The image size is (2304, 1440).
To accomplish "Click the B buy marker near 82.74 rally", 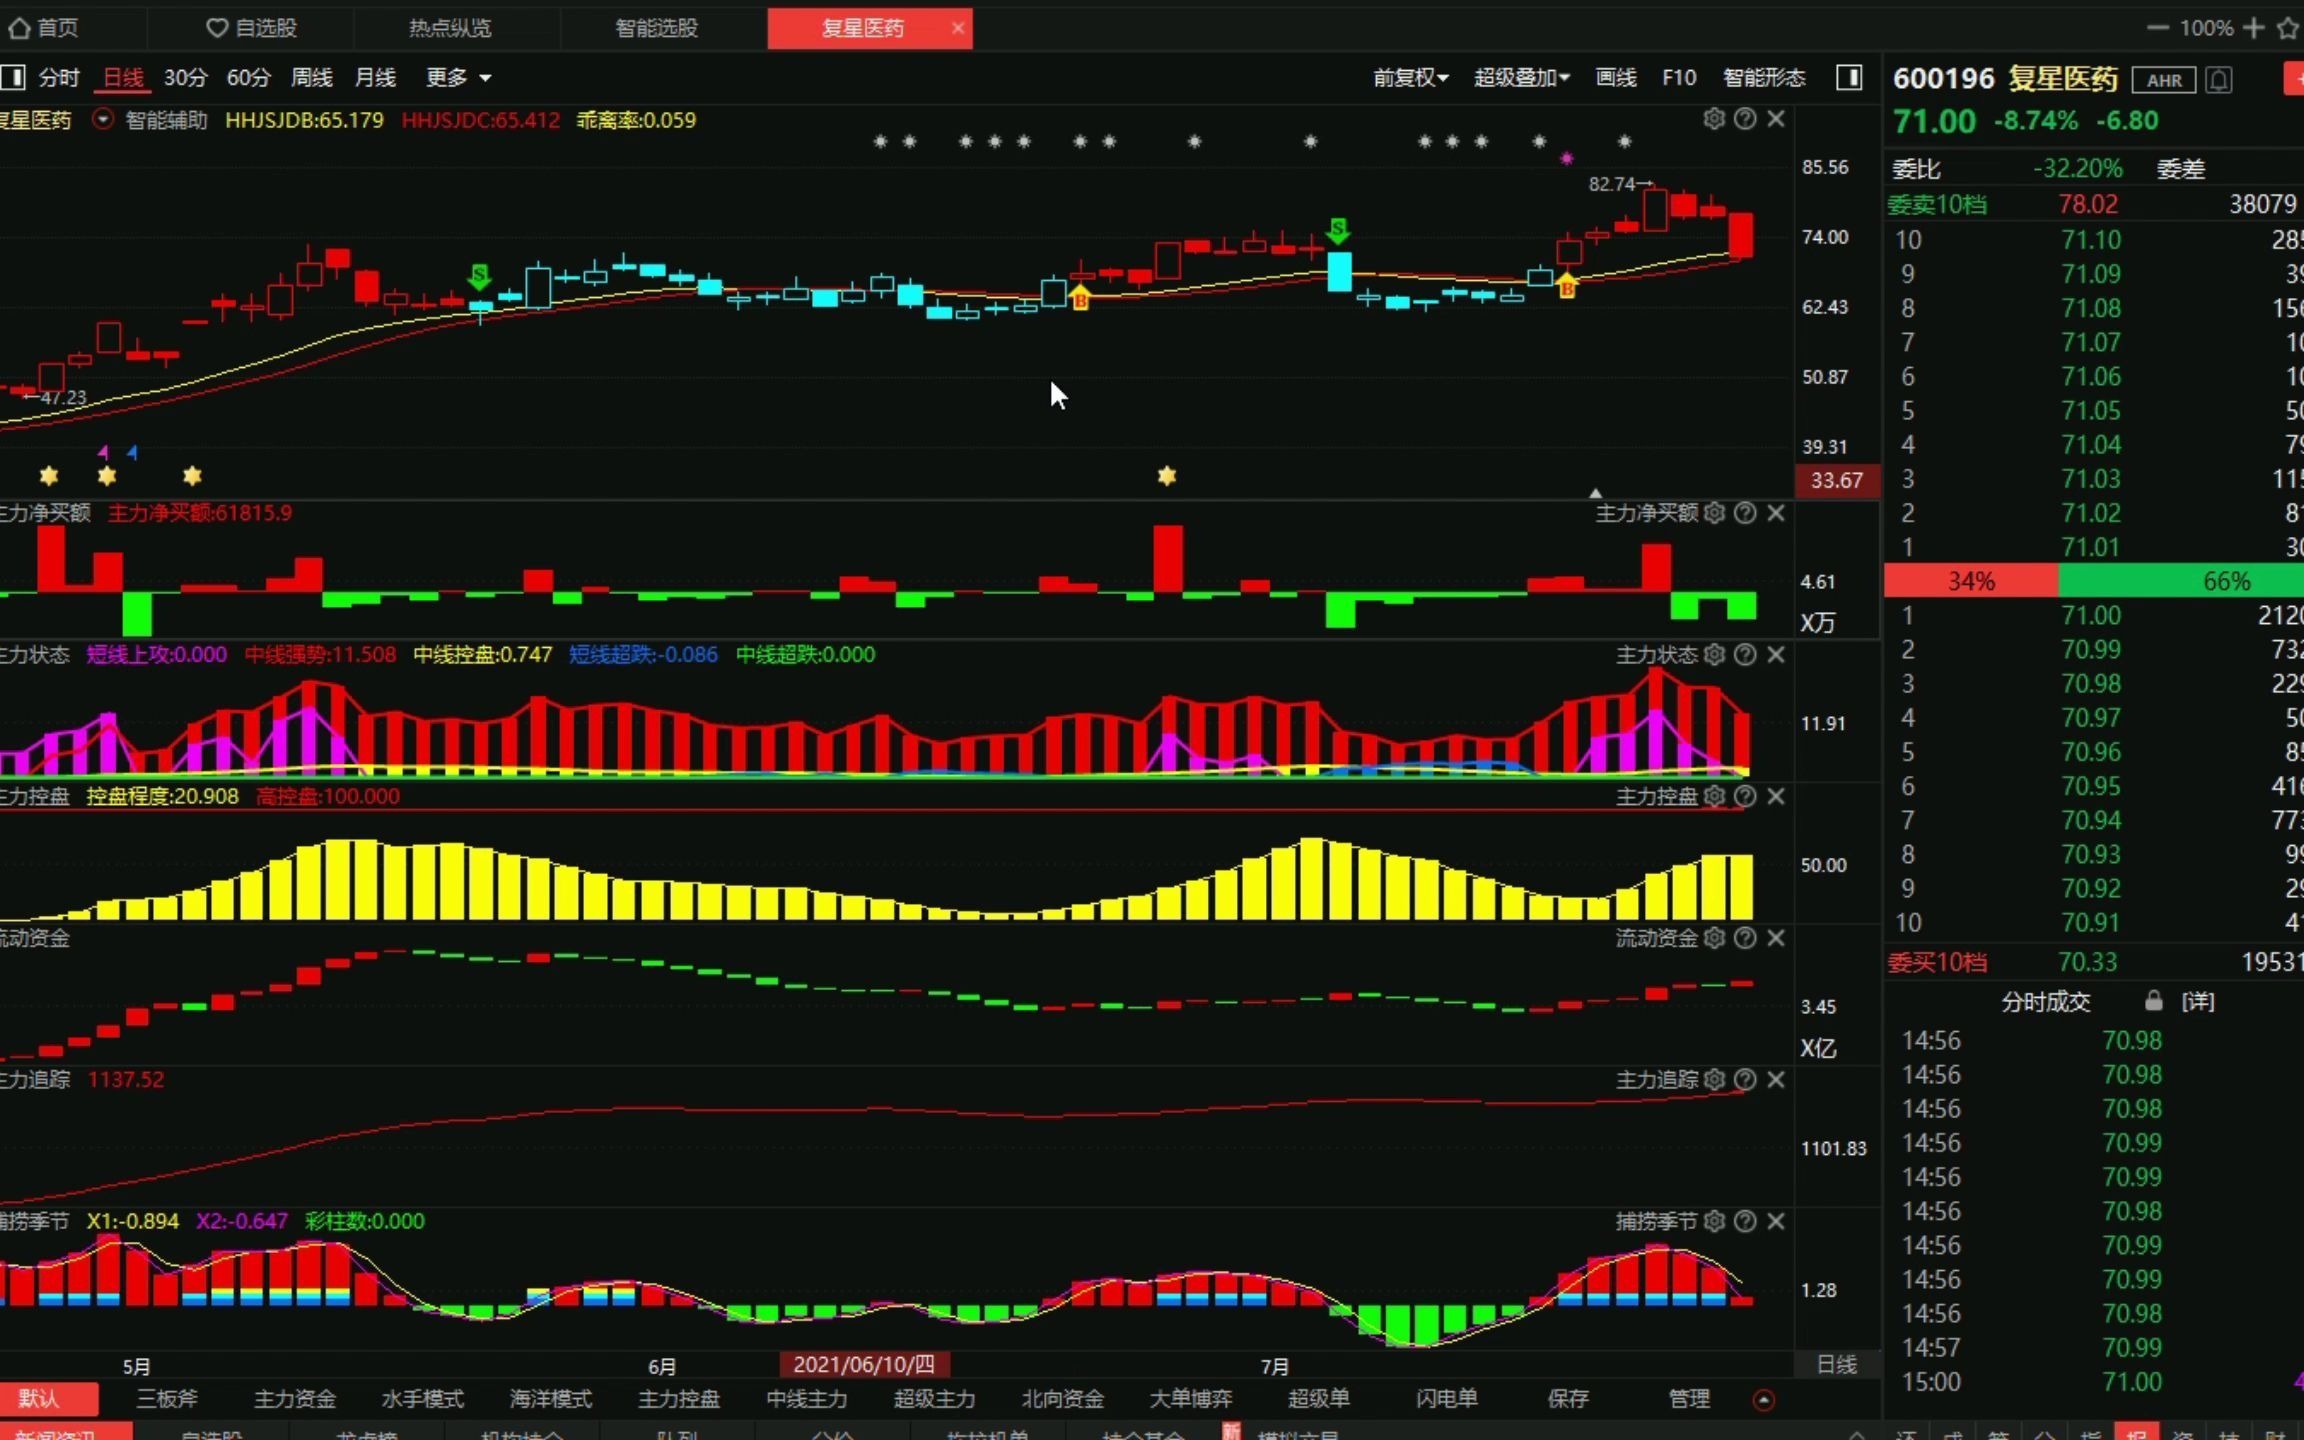I will click(x=1566, y=286).
